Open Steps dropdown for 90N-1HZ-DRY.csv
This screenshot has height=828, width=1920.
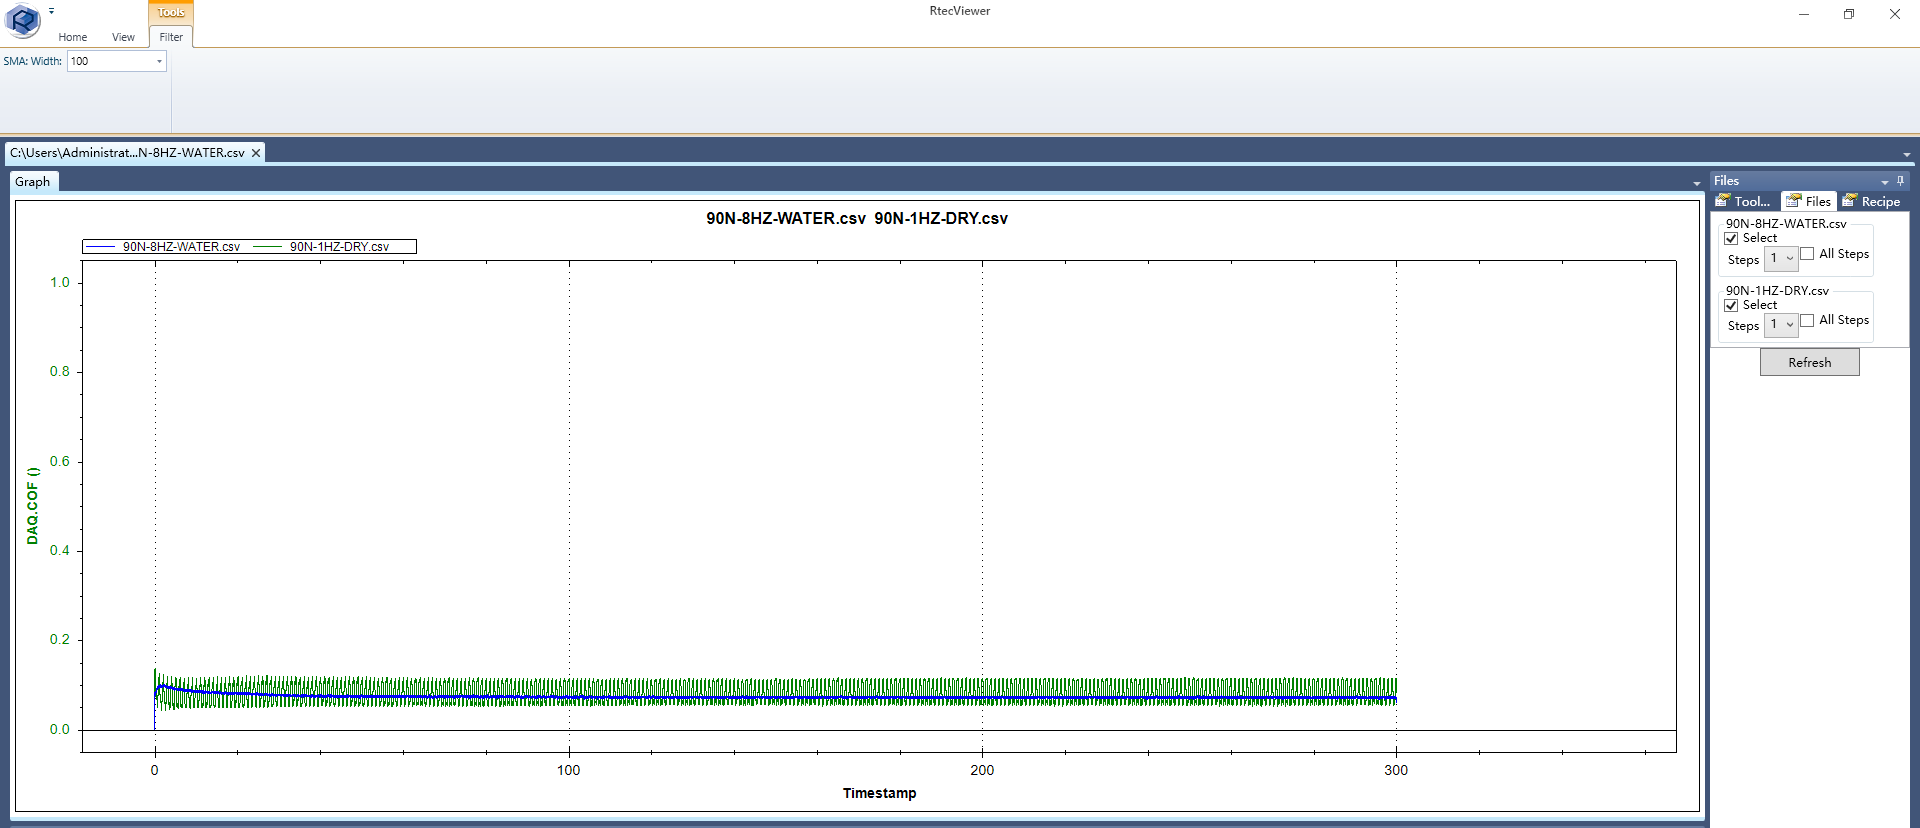point(1789,325)
